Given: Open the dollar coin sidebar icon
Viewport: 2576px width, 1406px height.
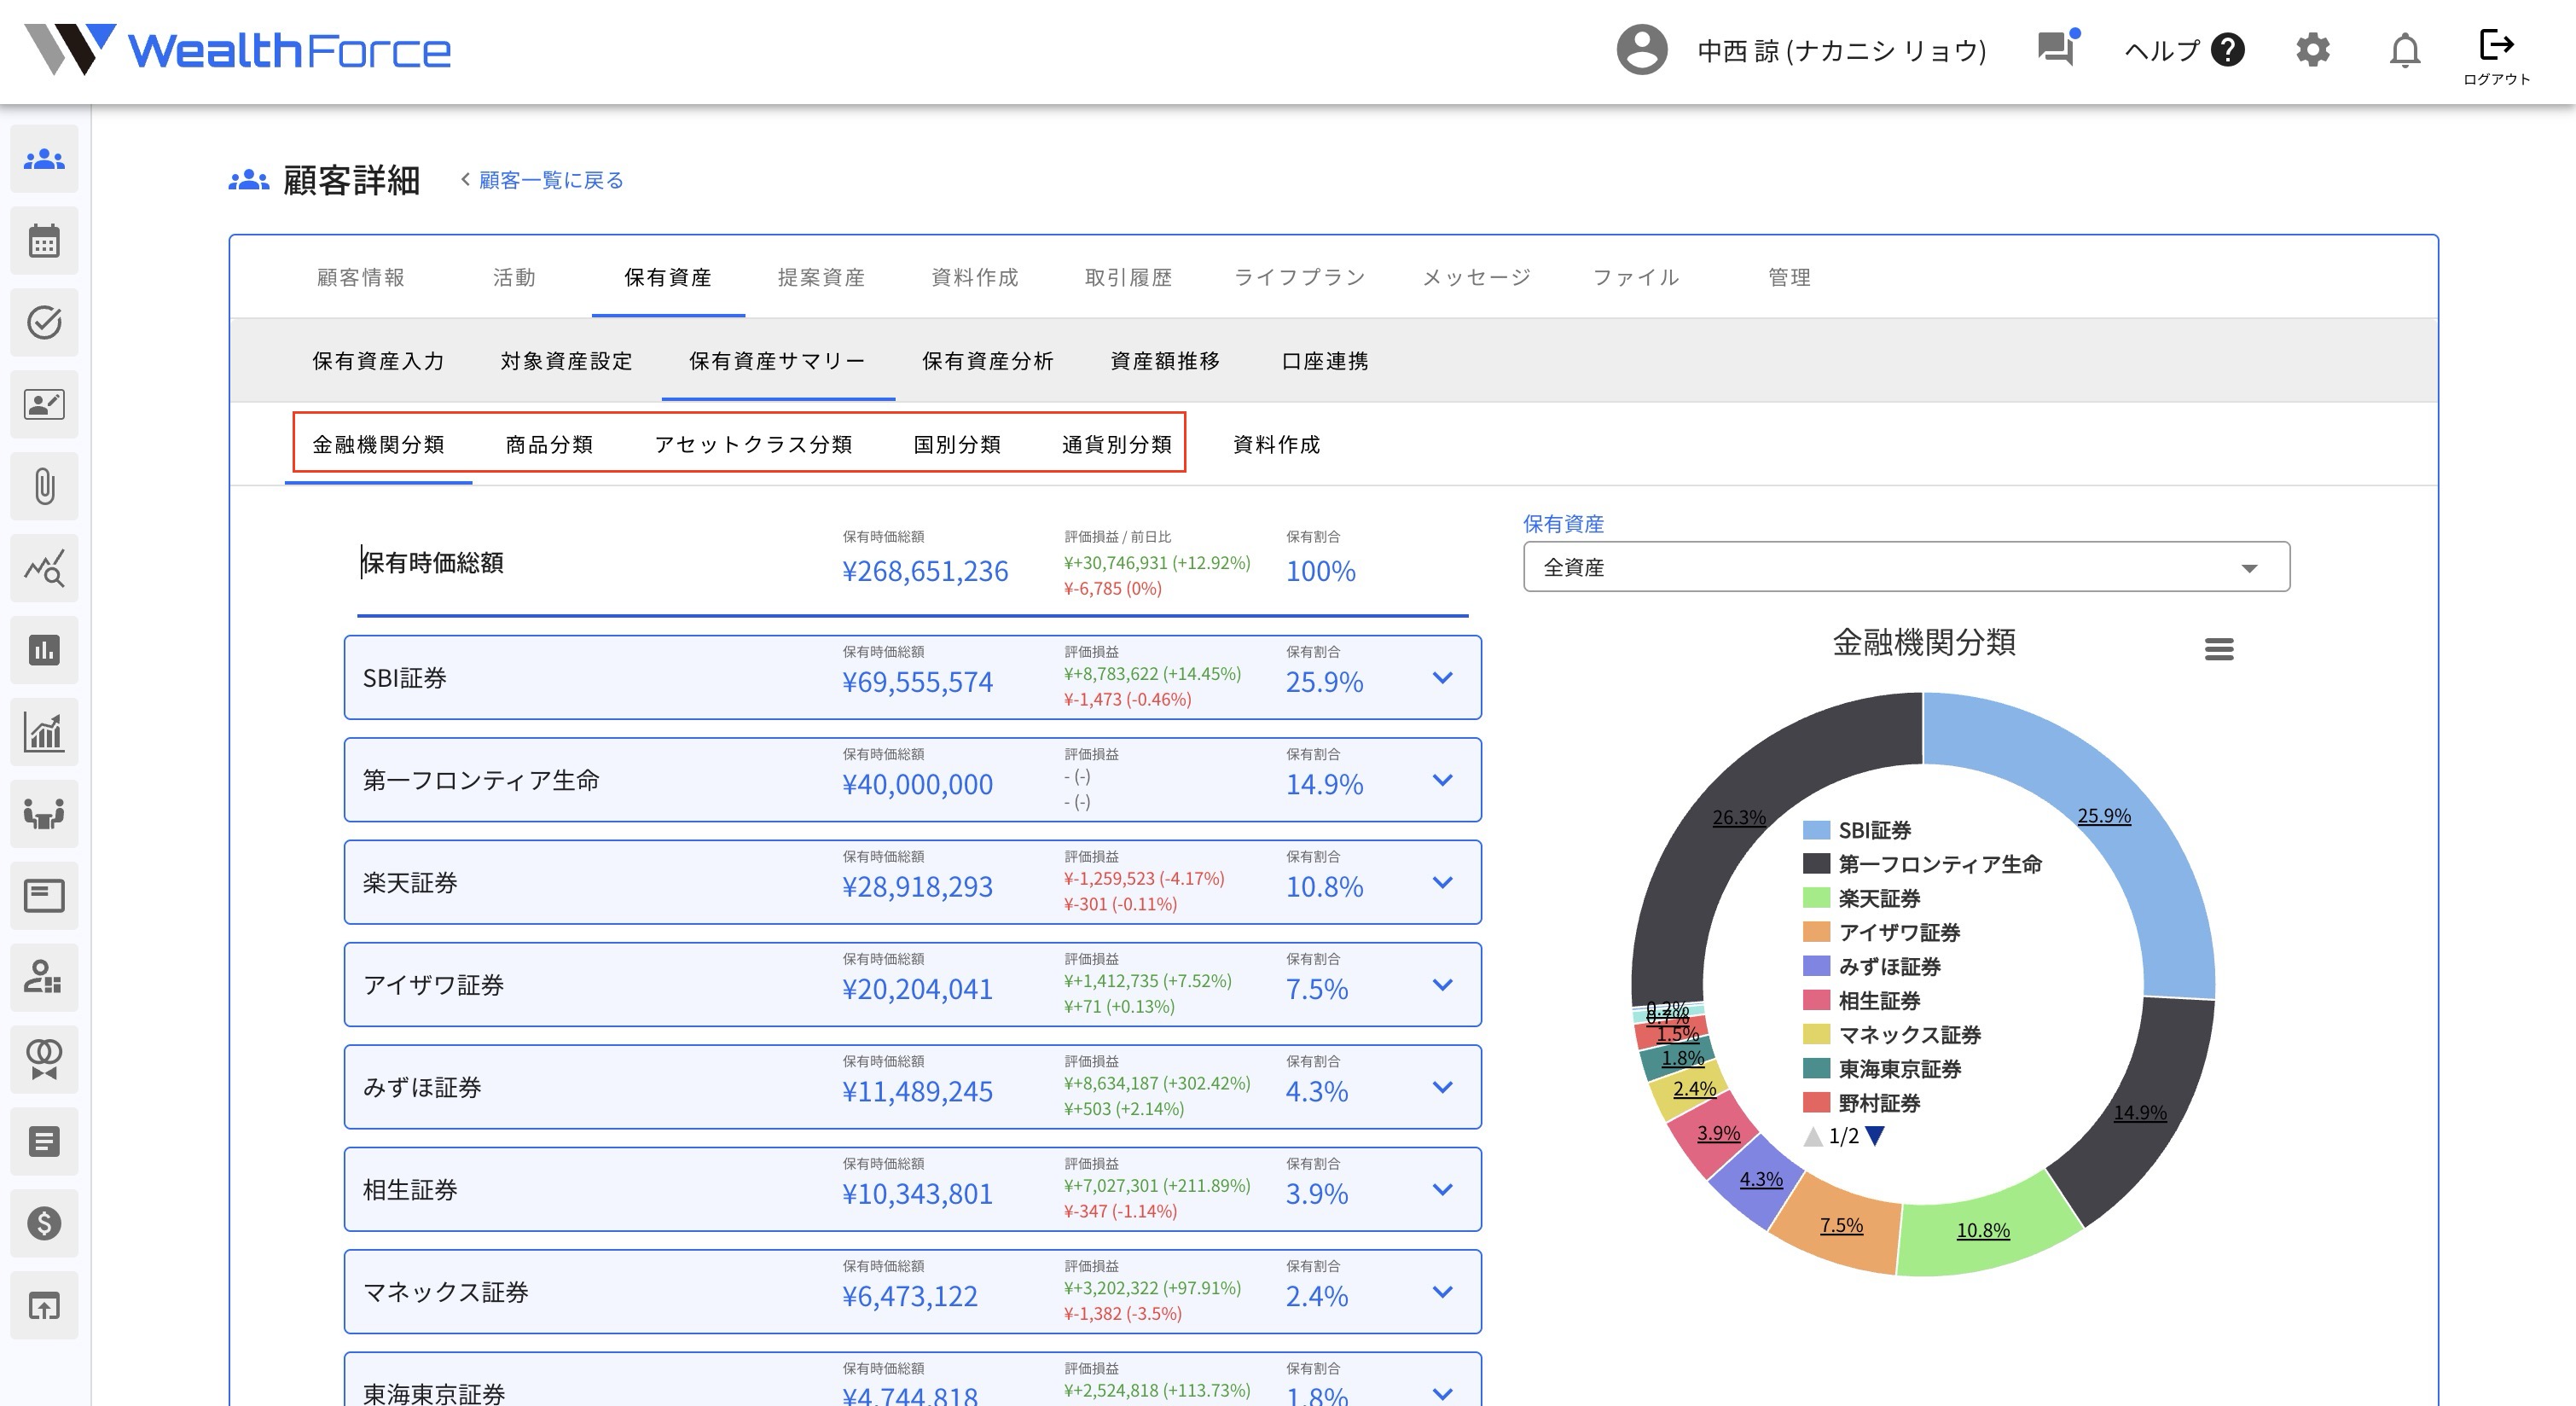Looking at the screenshot, I should pos(44,1223).
